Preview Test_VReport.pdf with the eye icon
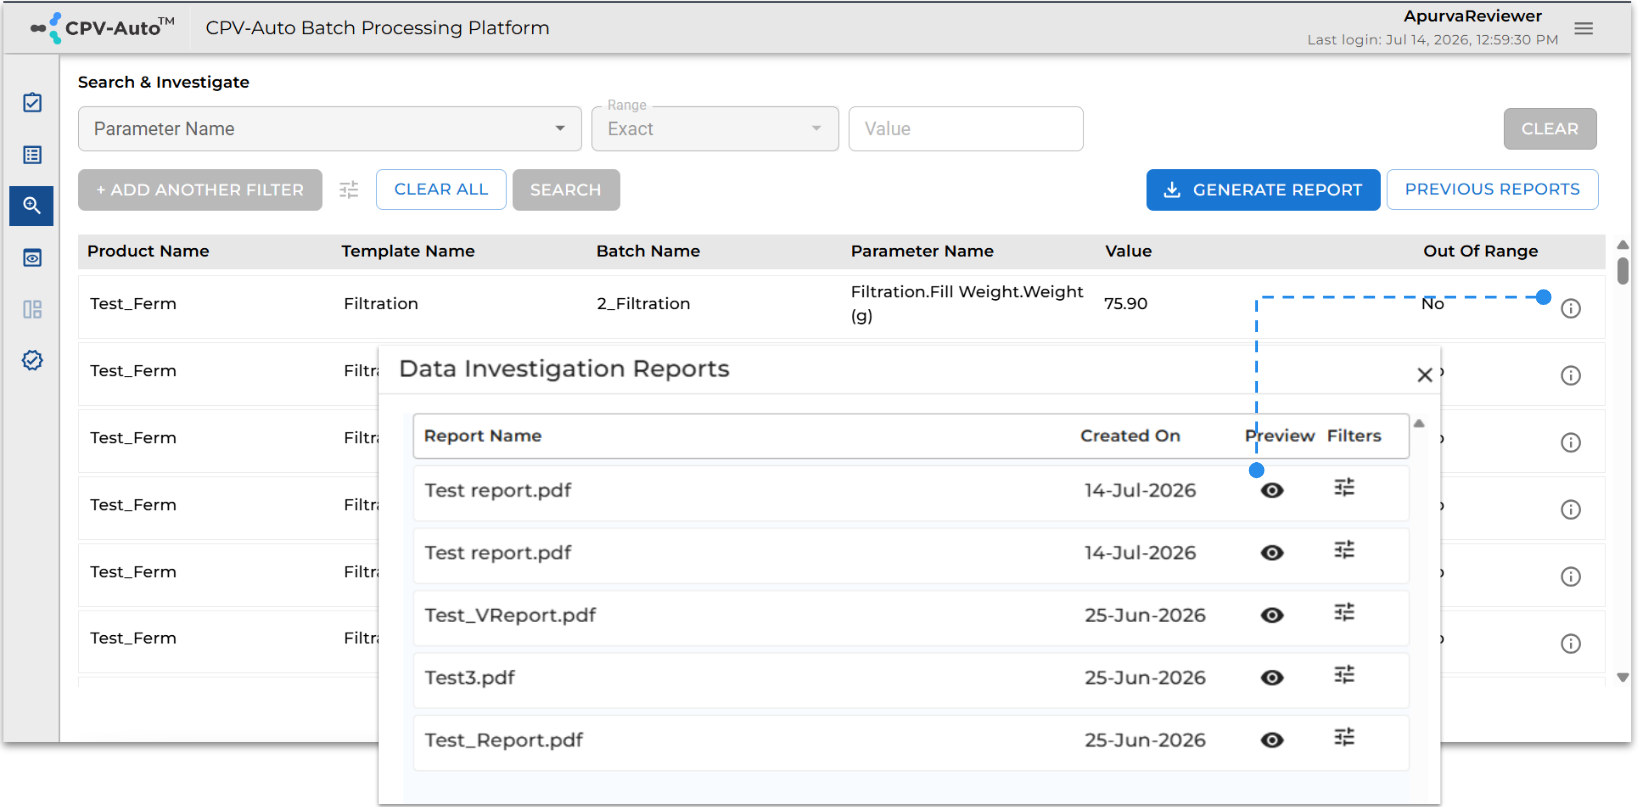The width and height of the screenshot is (1638, 807). point(1272,616)
